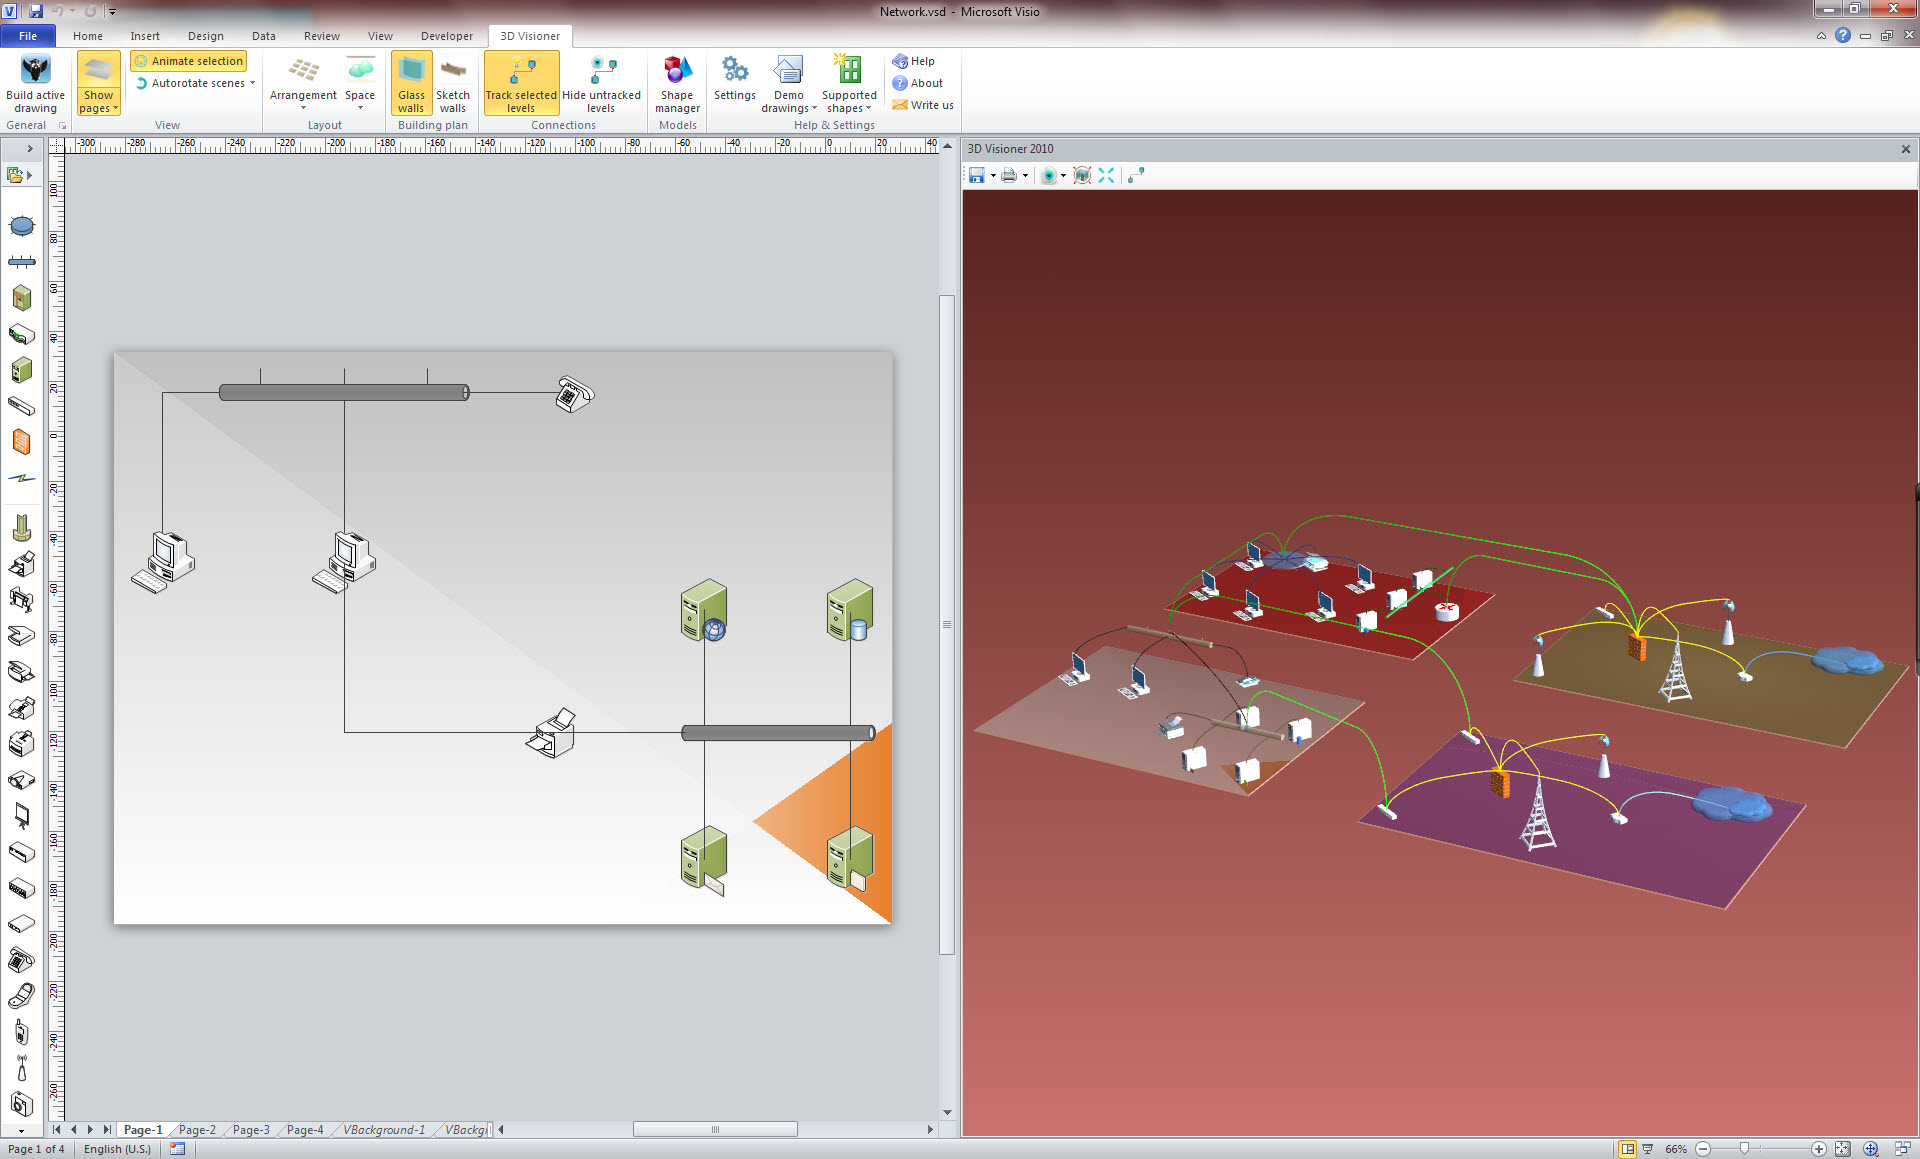
Task: Click the Supported shapes icon
Action: click(849, 71)
